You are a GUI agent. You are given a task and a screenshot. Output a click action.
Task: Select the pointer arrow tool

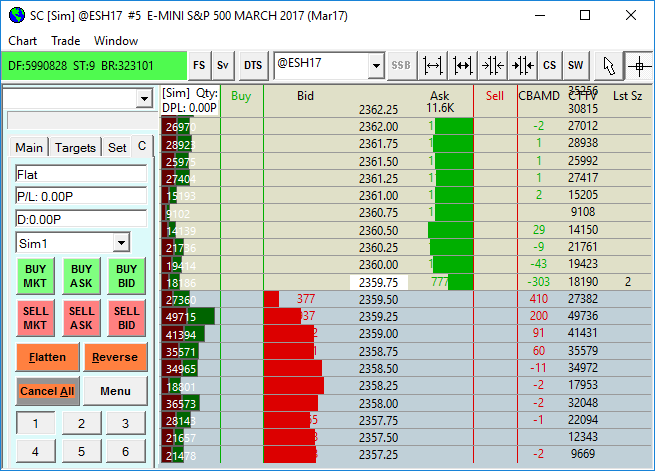point(609,66)
